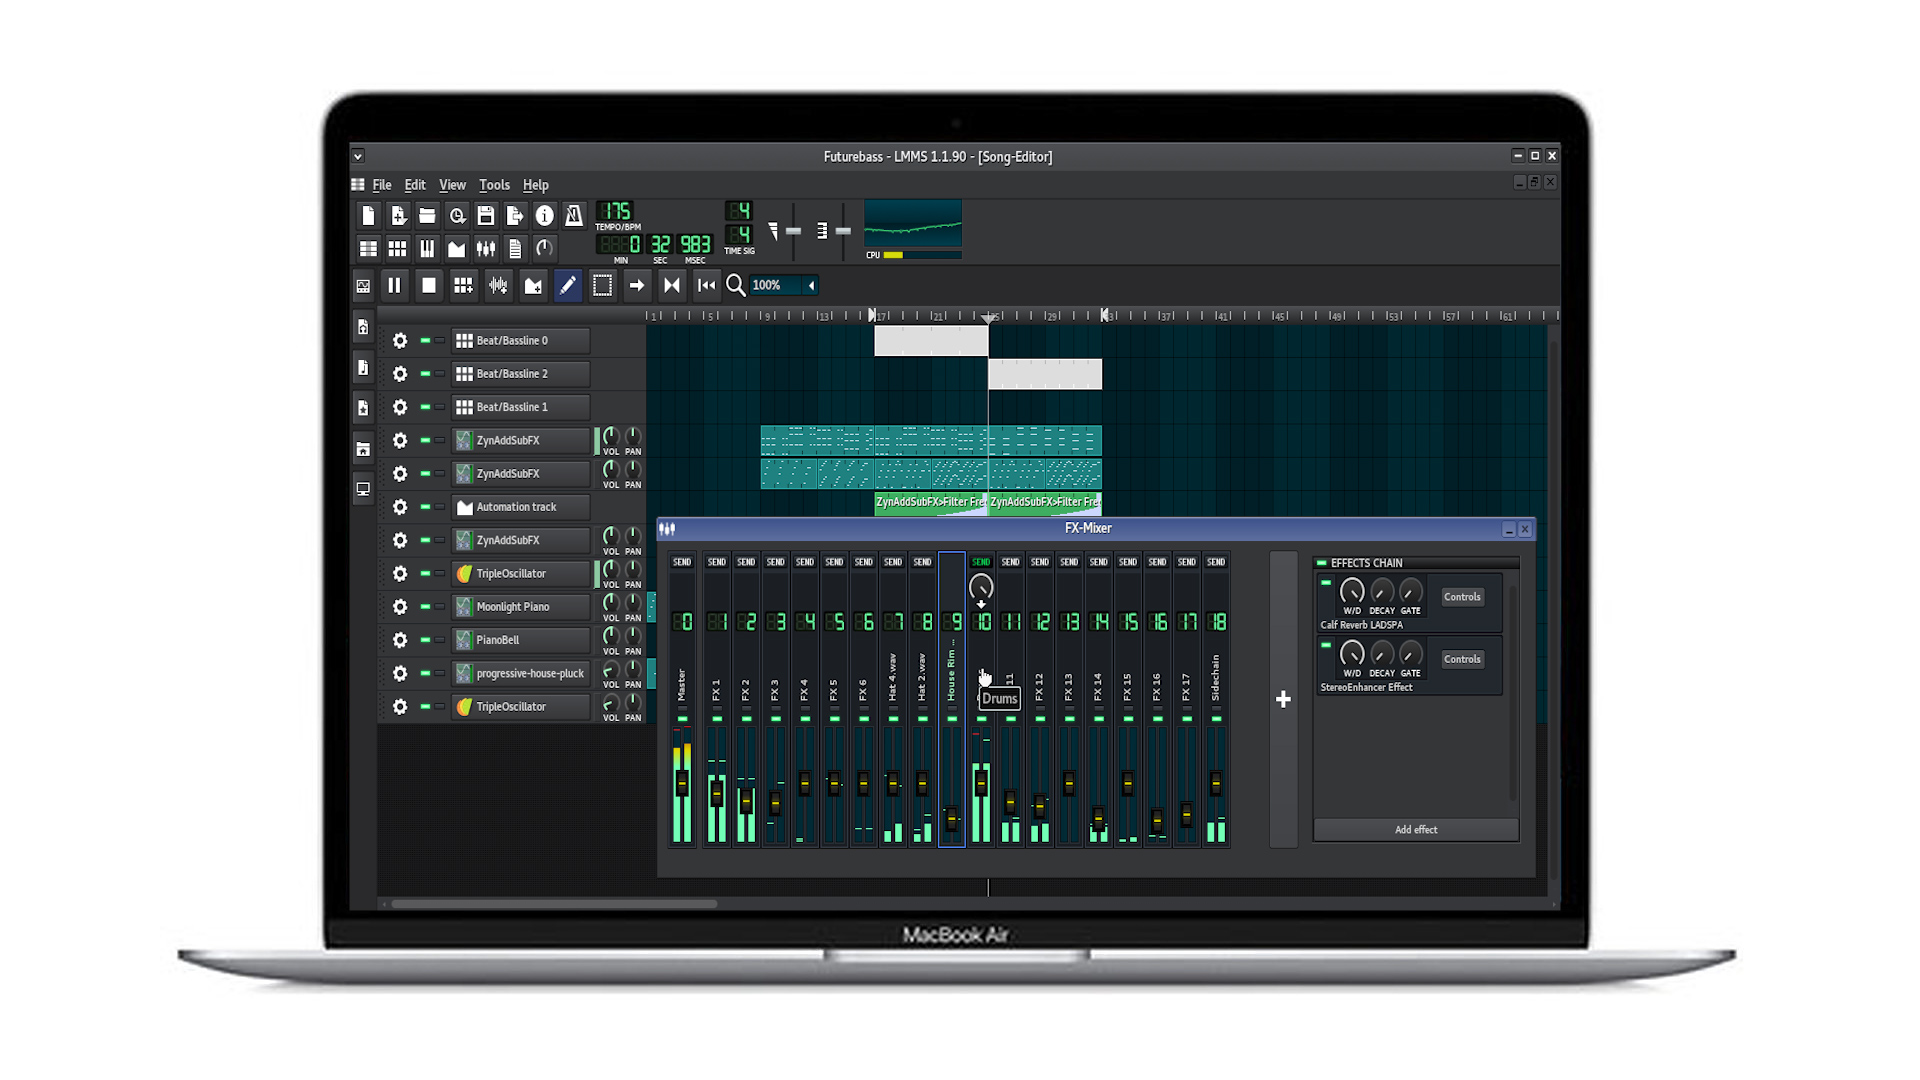Click Add sample-track button

(498, 286)
